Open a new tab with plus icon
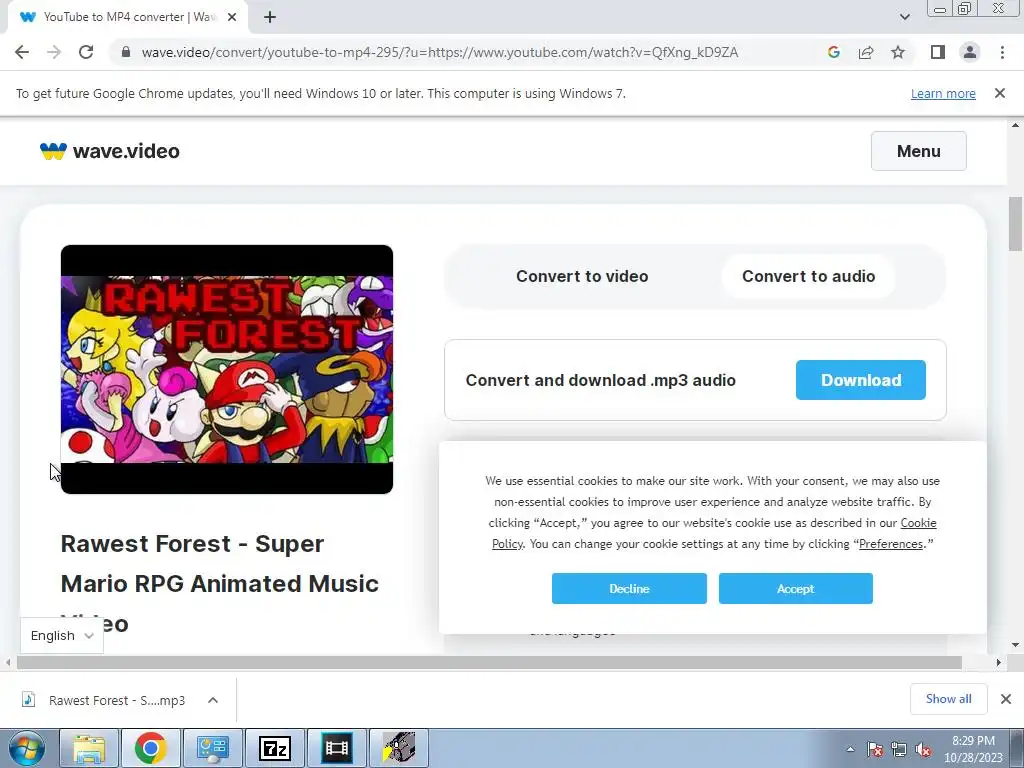Image resolution: width=1024 pixels, height=768 pixels. pyautogui.click(x=270, y=17)
